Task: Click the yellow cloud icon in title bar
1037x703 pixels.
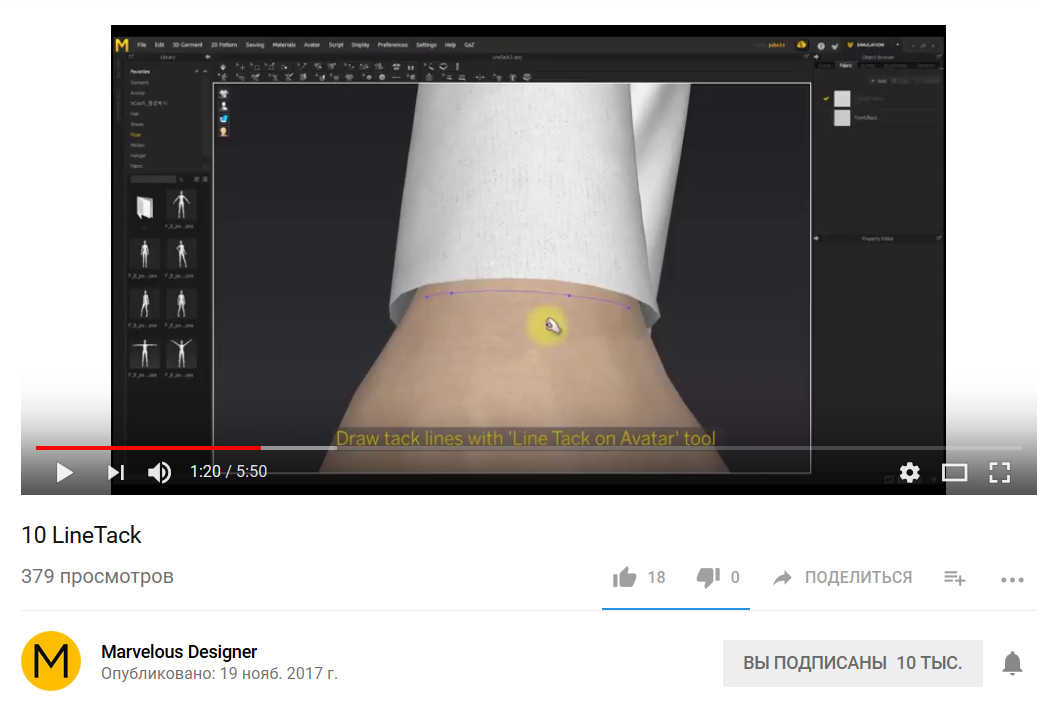Action: 802,45
